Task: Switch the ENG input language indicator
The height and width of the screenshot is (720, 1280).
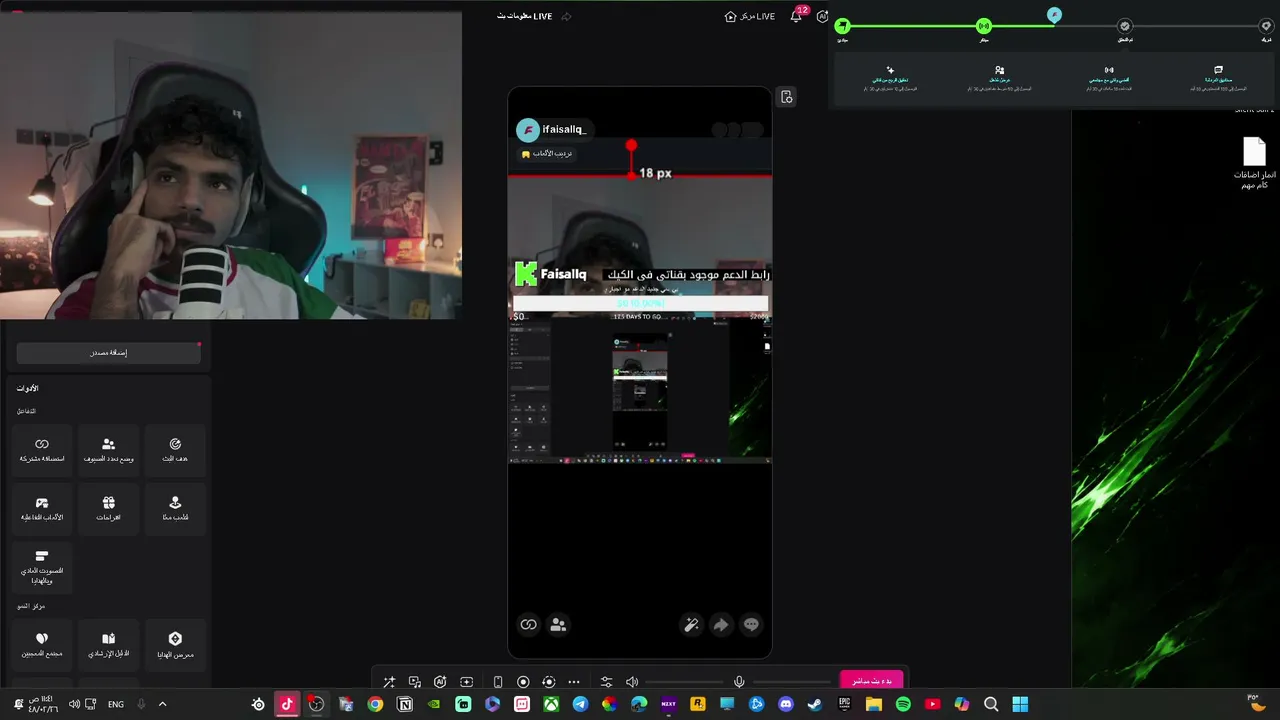Action: pyautogui.click(x=116, y=704)
